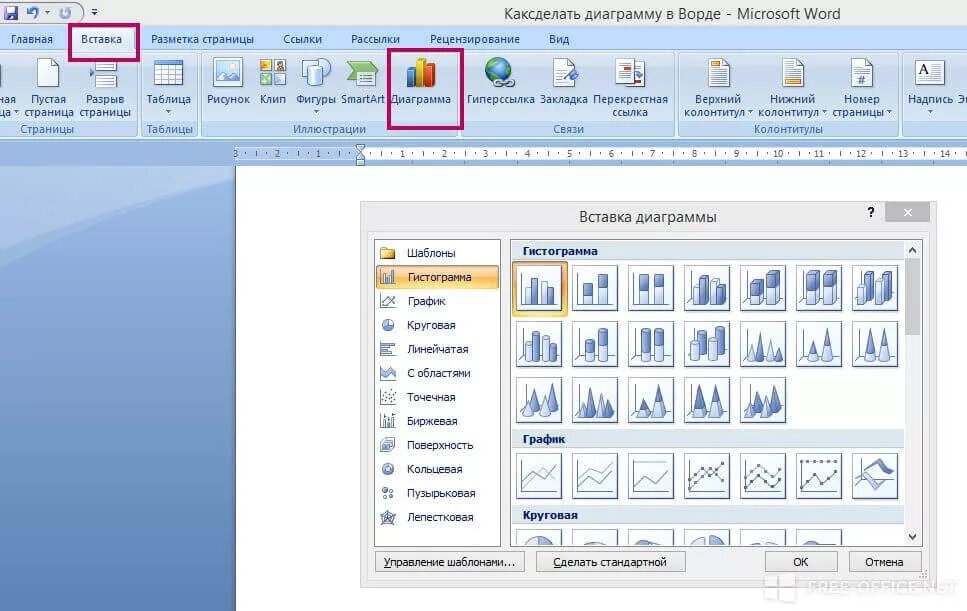Screen dimensions: 967x611
Task: Open the Фигуры shapes gallery
Action: pyautogui.click(x=316, y=86)
